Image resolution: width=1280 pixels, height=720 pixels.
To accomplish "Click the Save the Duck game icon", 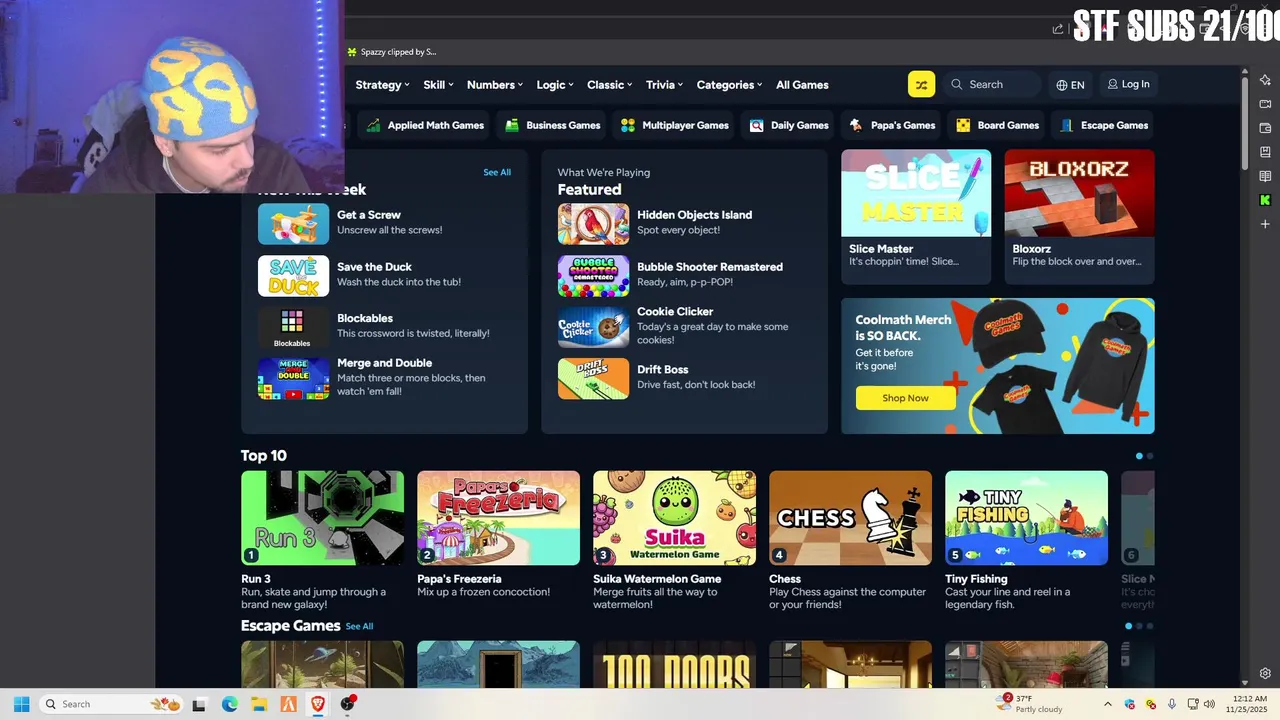I will point(293,276).
